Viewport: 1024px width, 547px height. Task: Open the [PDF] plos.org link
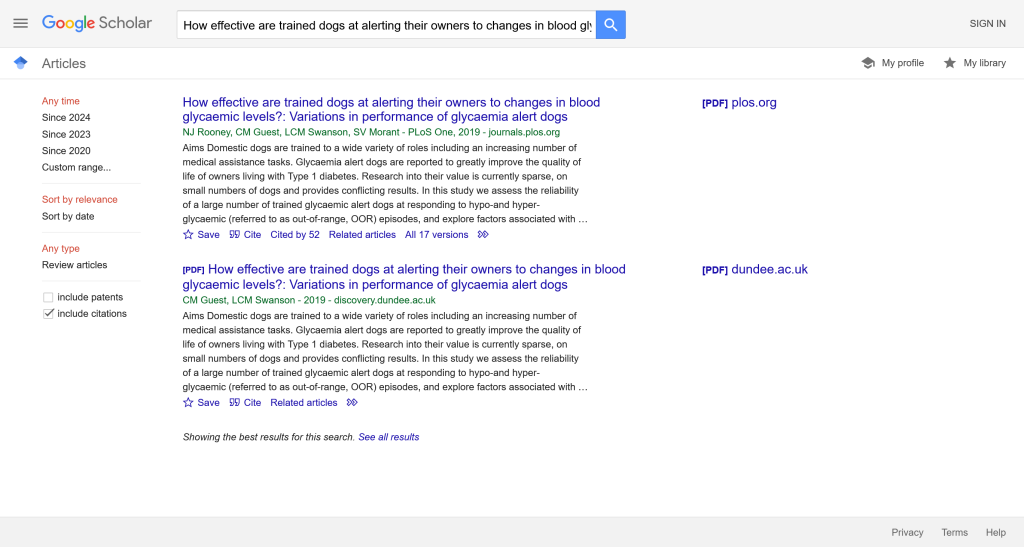point(739,102)
